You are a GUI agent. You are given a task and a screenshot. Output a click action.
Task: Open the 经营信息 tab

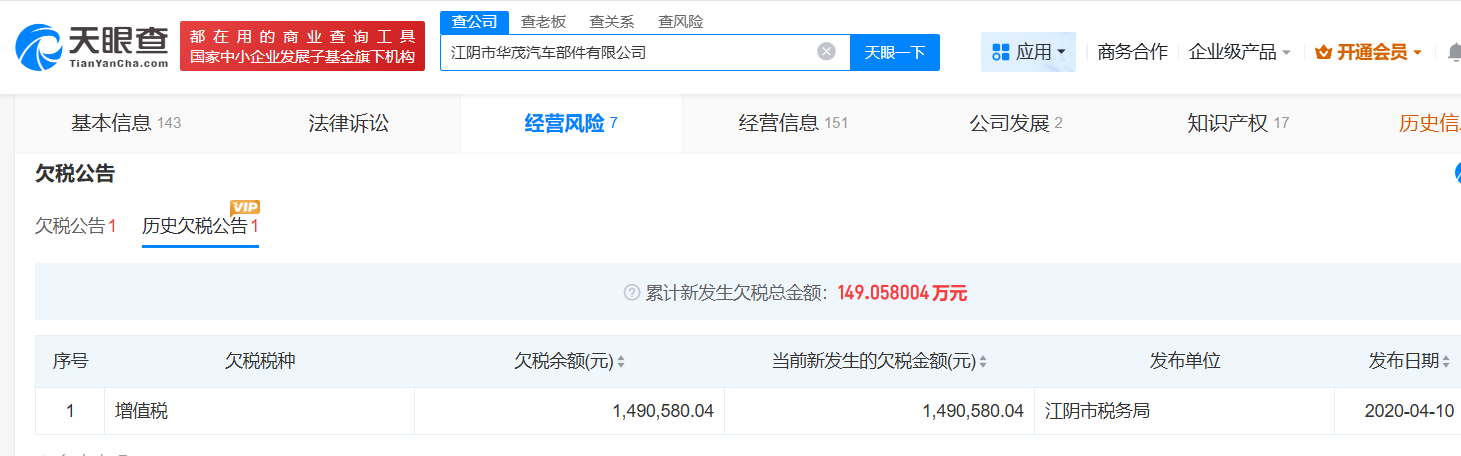click(x=792, y=124)
